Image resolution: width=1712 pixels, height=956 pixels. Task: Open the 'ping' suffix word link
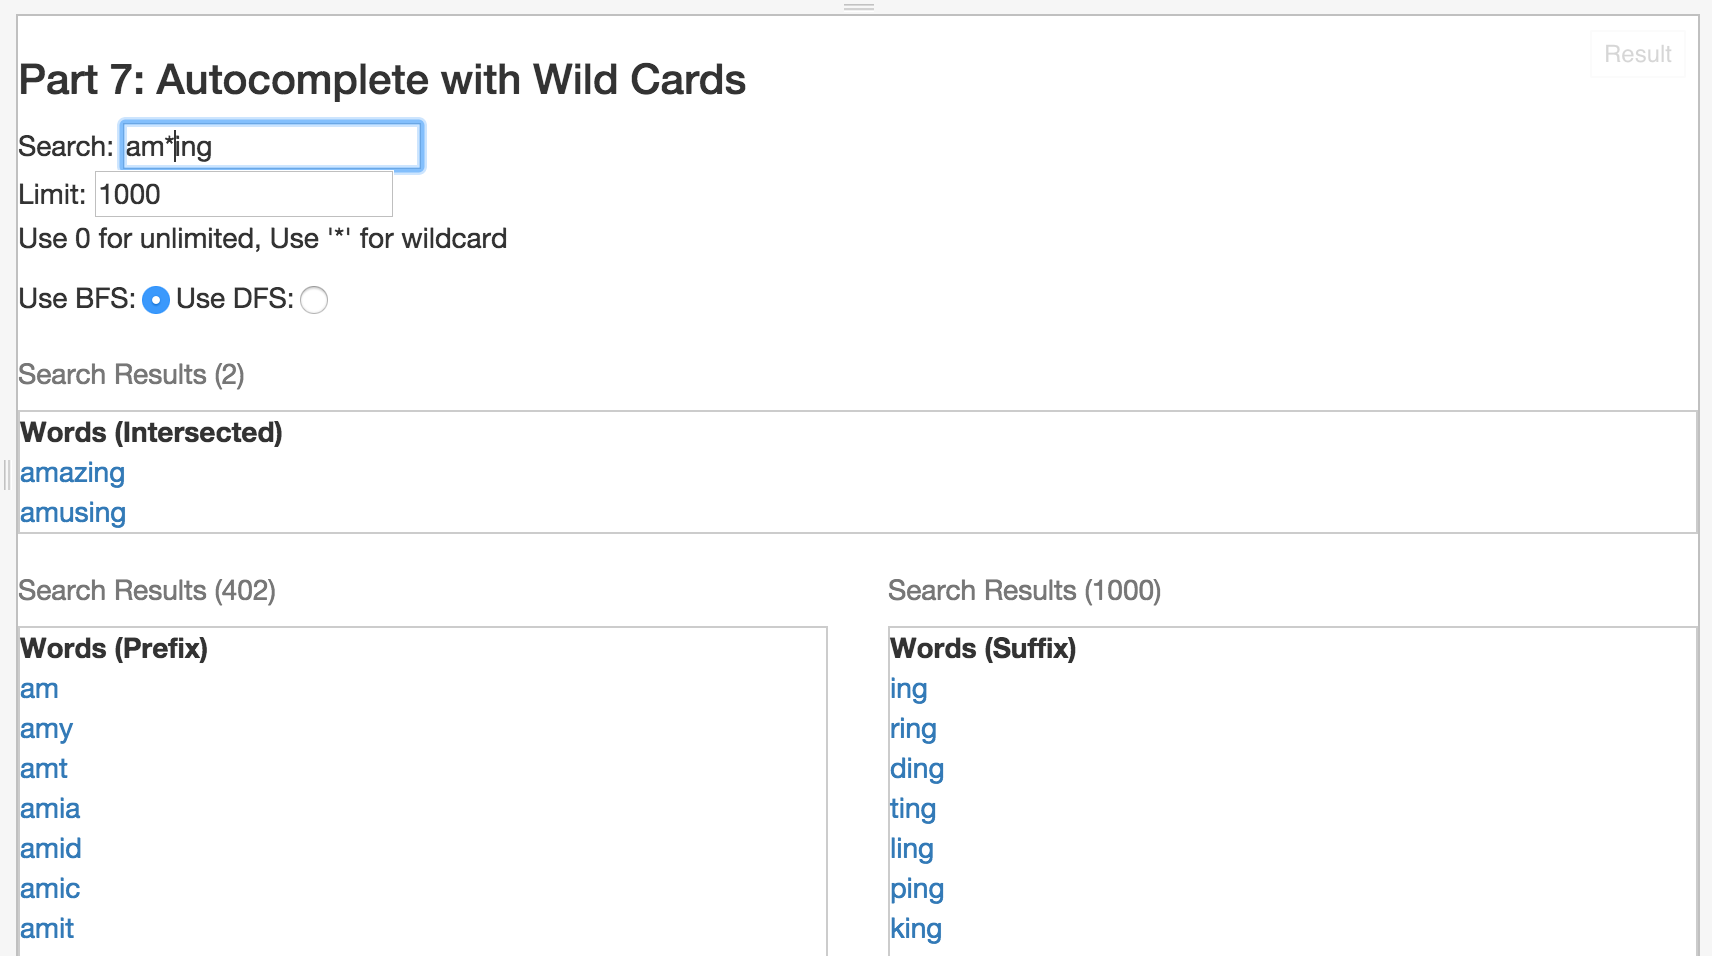tap(917, 889)
